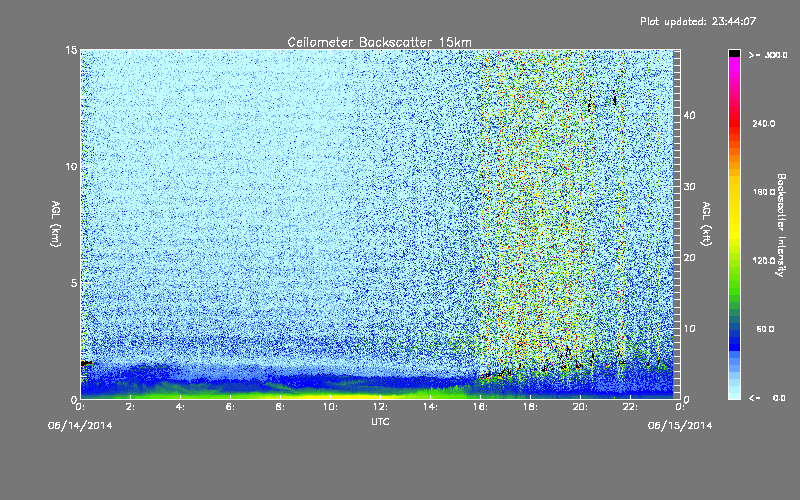This screenshot has width=800, height=500.
Task: Click the '180.0' colorbar tick label
Action: 764,192
